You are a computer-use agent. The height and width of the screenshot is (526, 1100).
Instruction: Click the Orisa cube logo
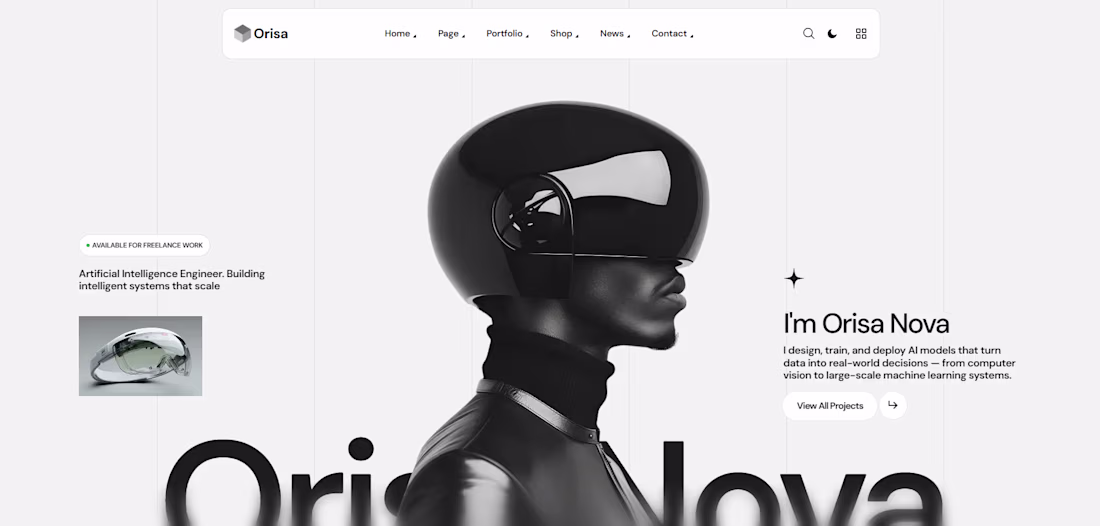click(242, 34)
